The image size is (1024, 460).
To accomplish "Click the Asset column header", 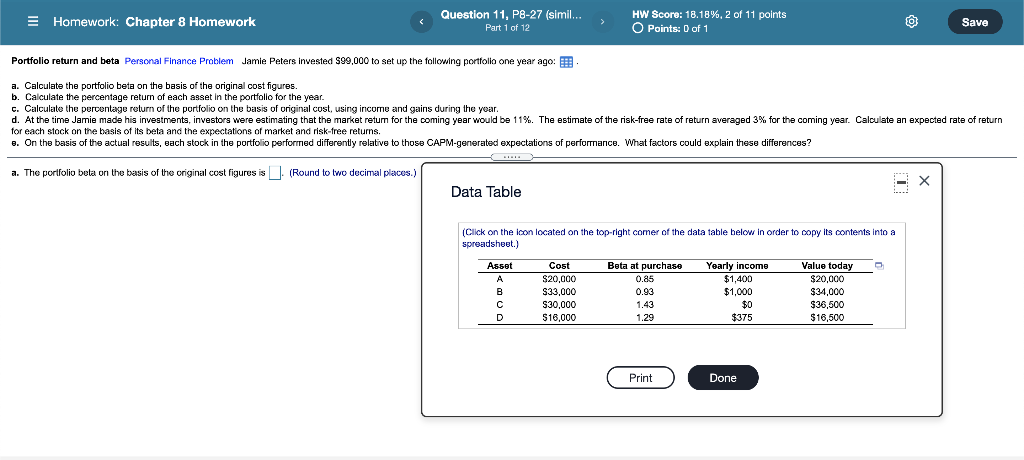I will (500, 266).
